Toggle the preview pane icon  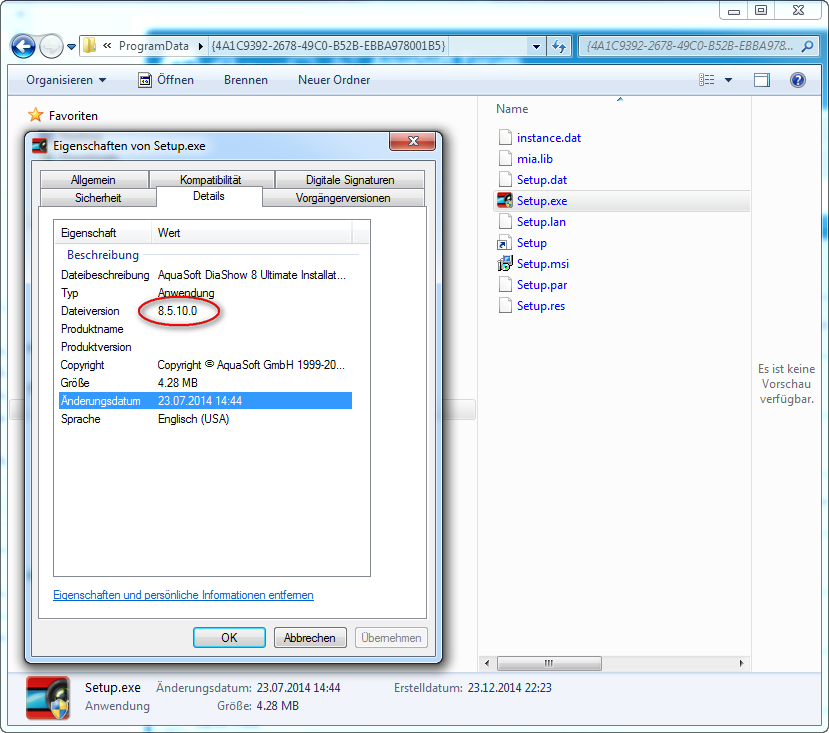point(762,80)
